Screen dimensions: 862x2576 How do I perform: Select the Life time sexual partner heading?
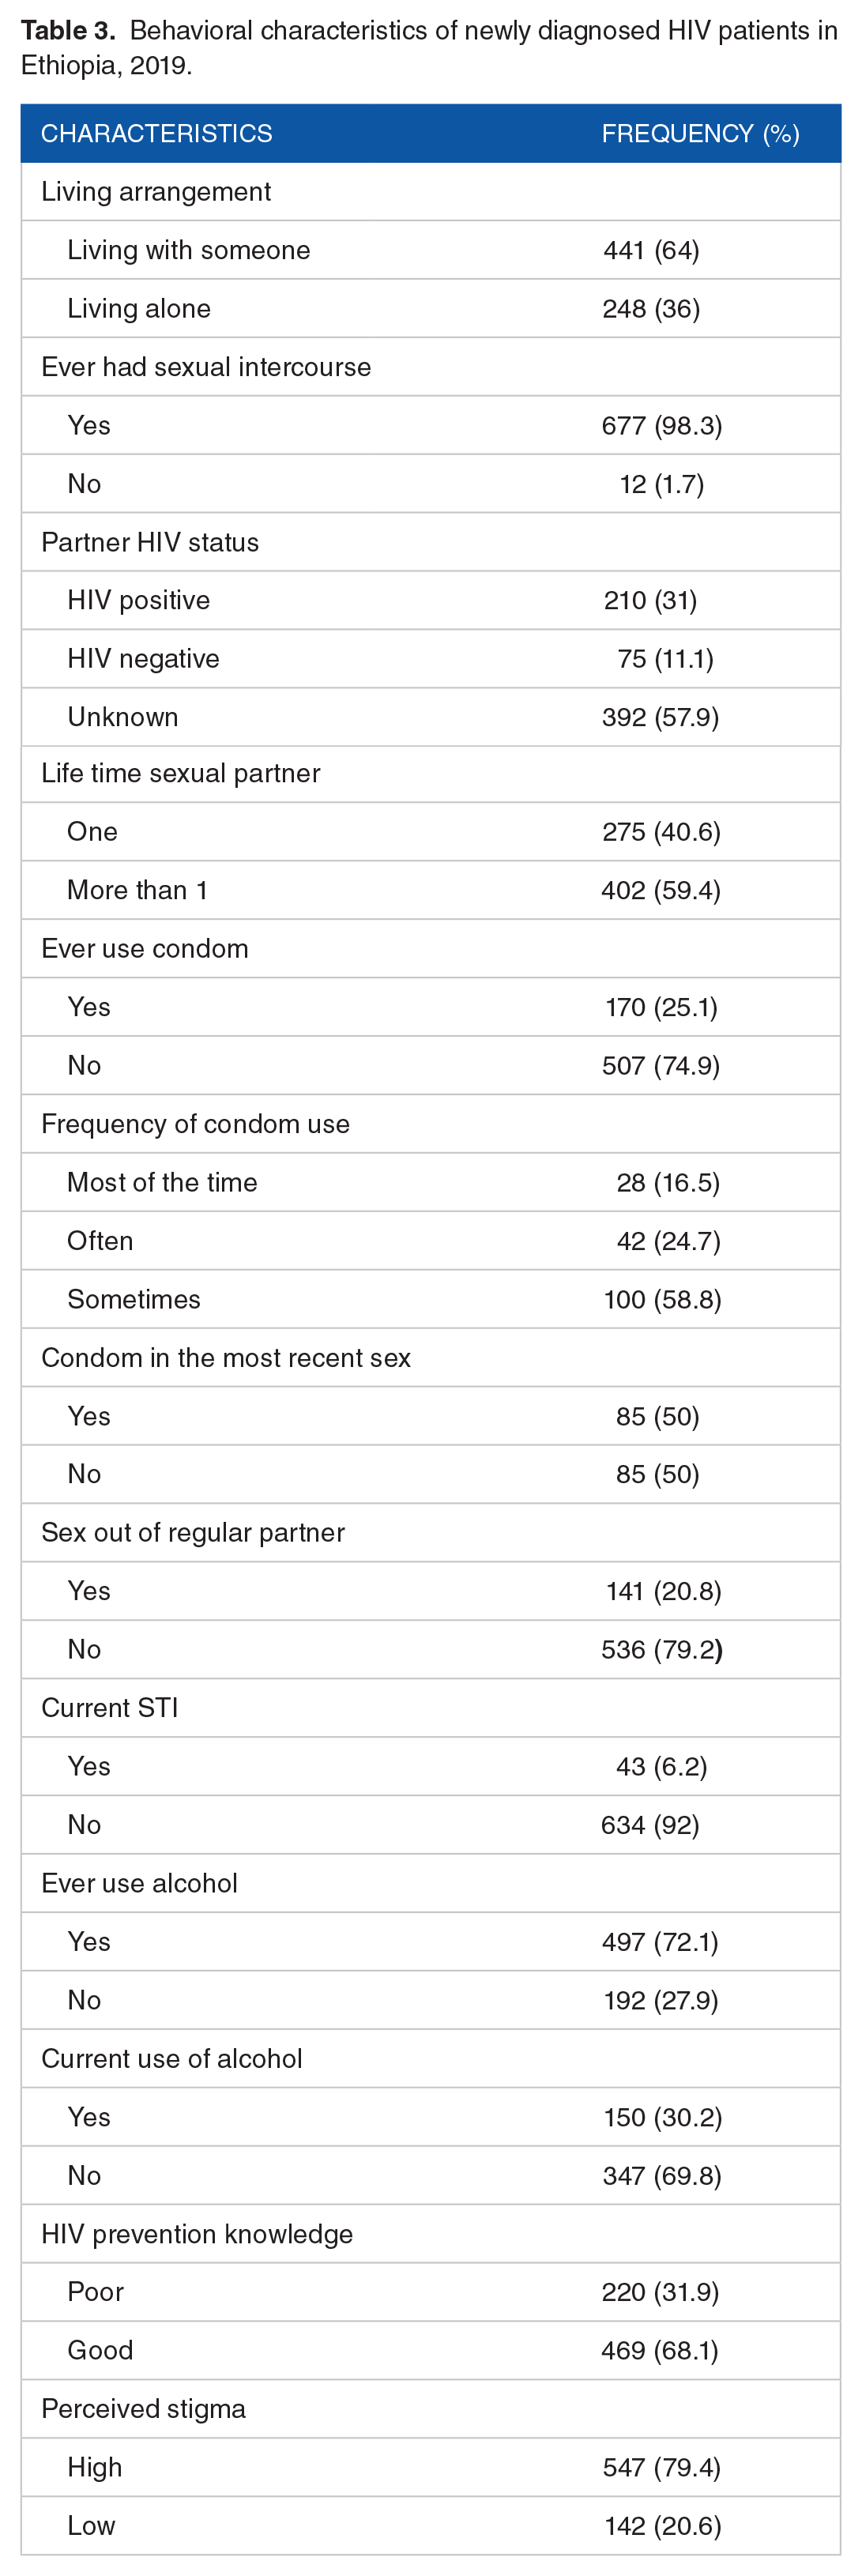point(181,773)
